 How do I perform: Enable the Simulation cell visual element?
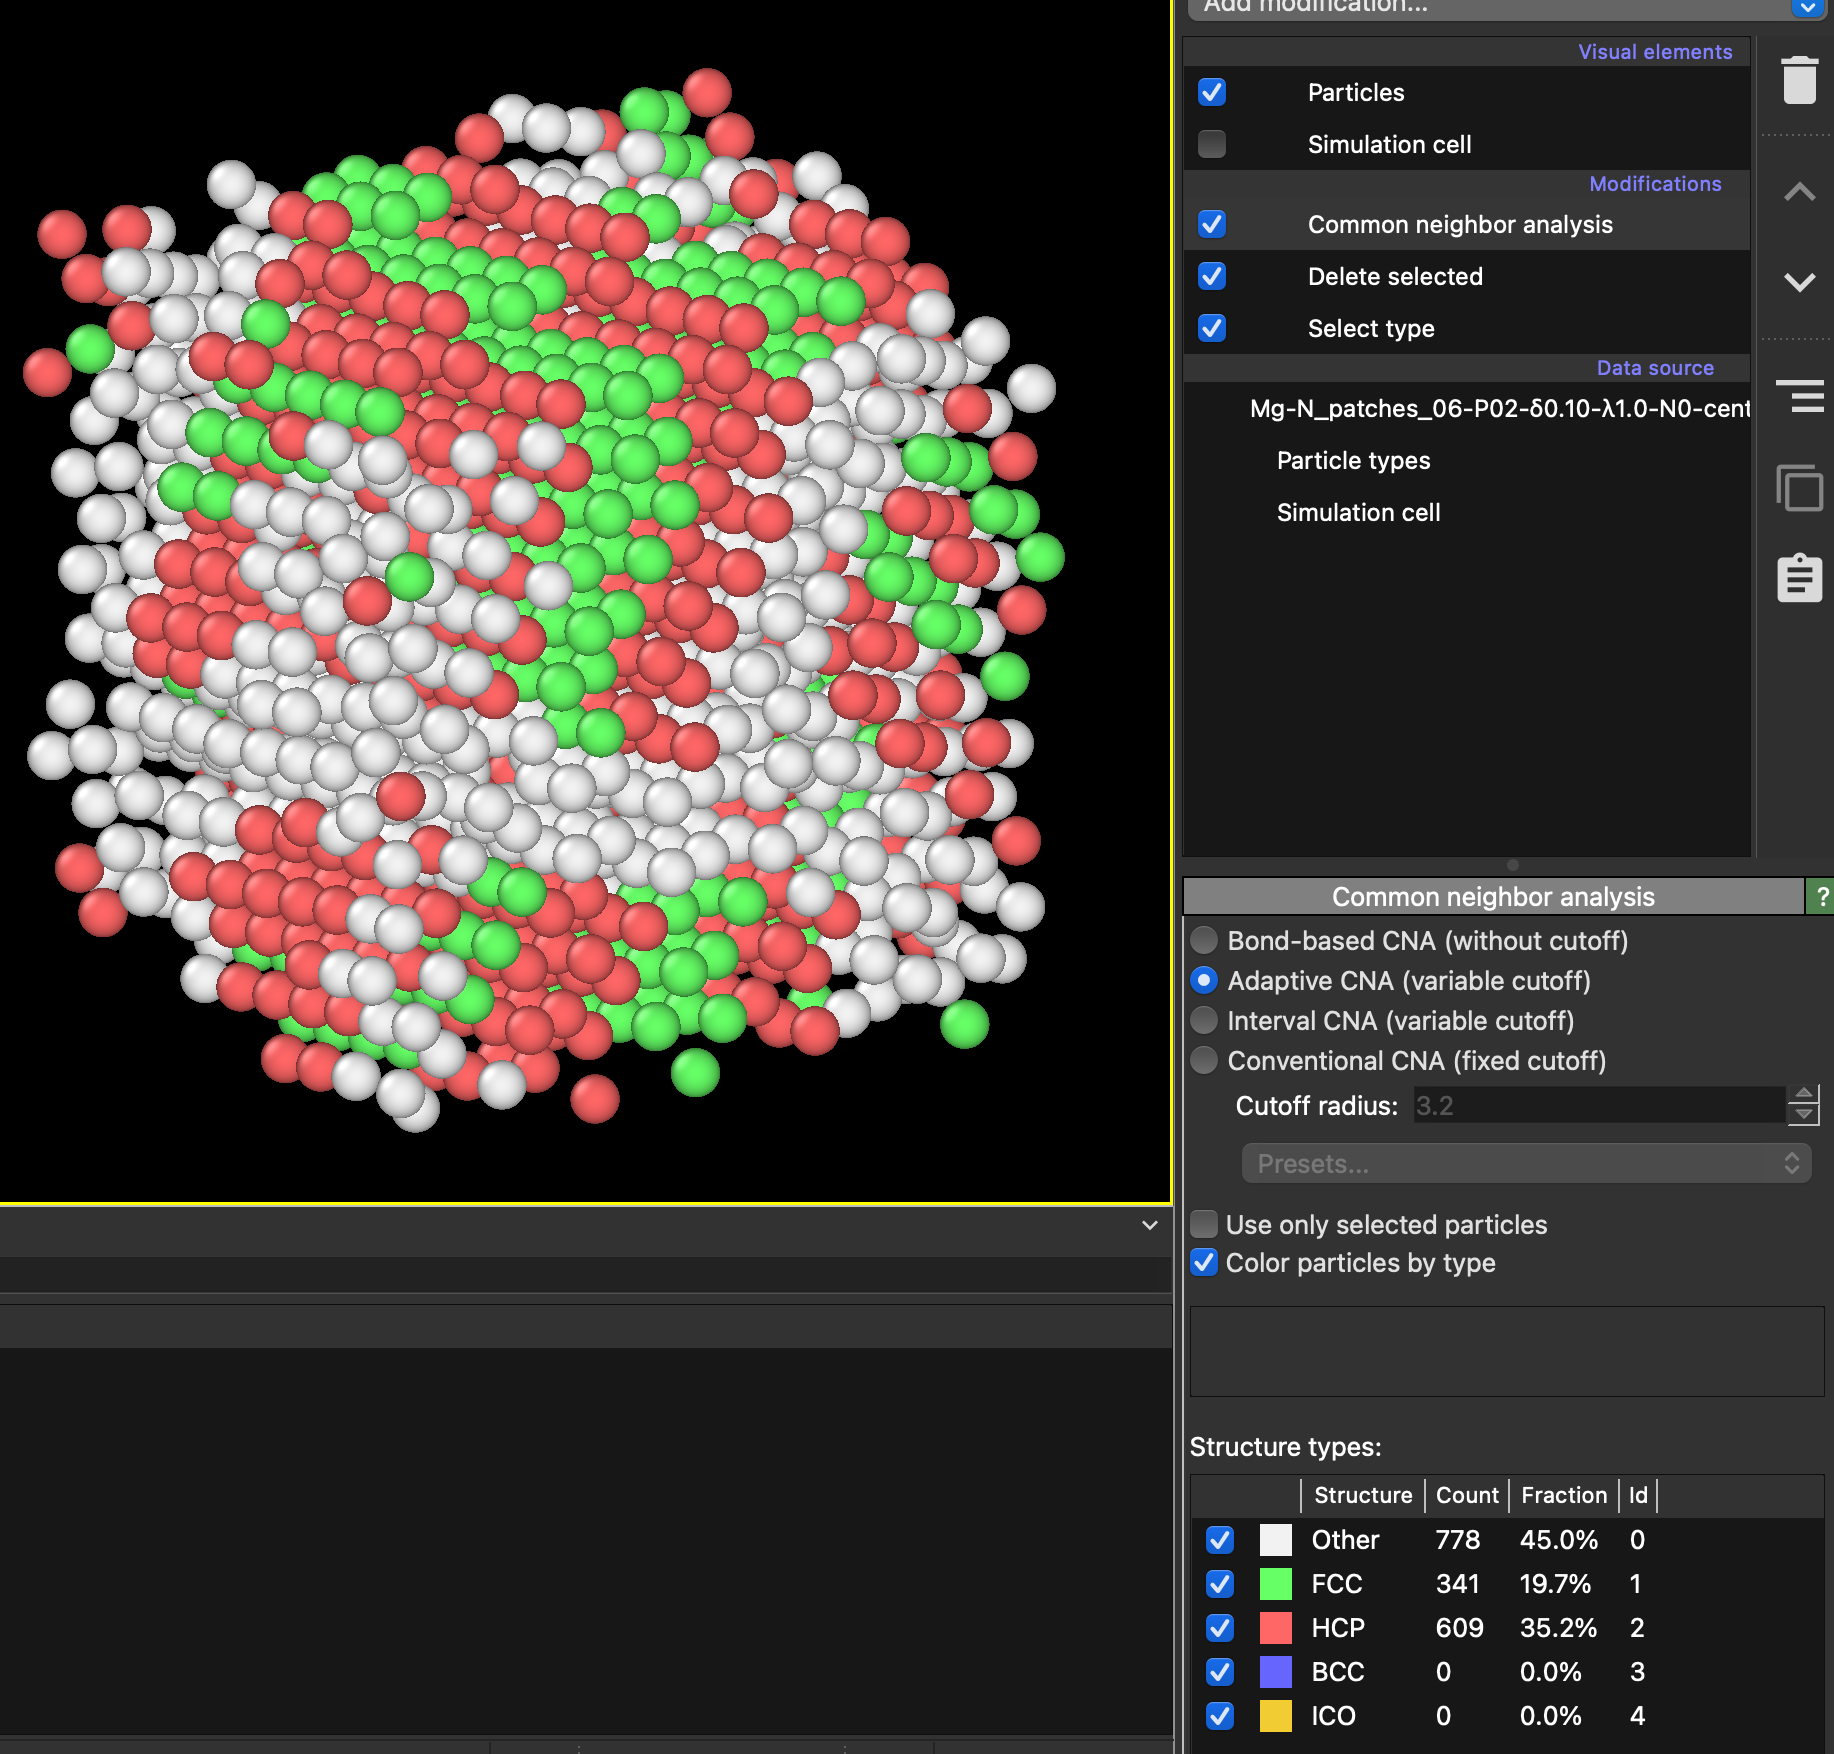1211,144
